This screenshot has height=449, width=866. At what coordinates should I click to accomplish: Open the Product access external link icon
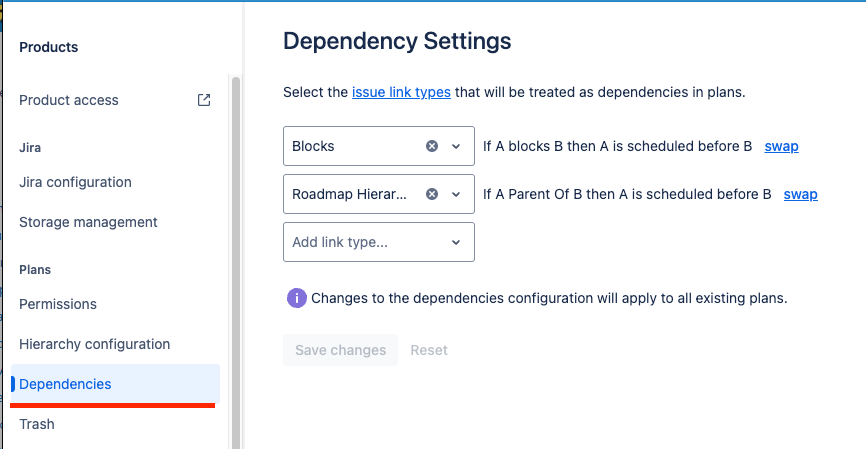204,100
